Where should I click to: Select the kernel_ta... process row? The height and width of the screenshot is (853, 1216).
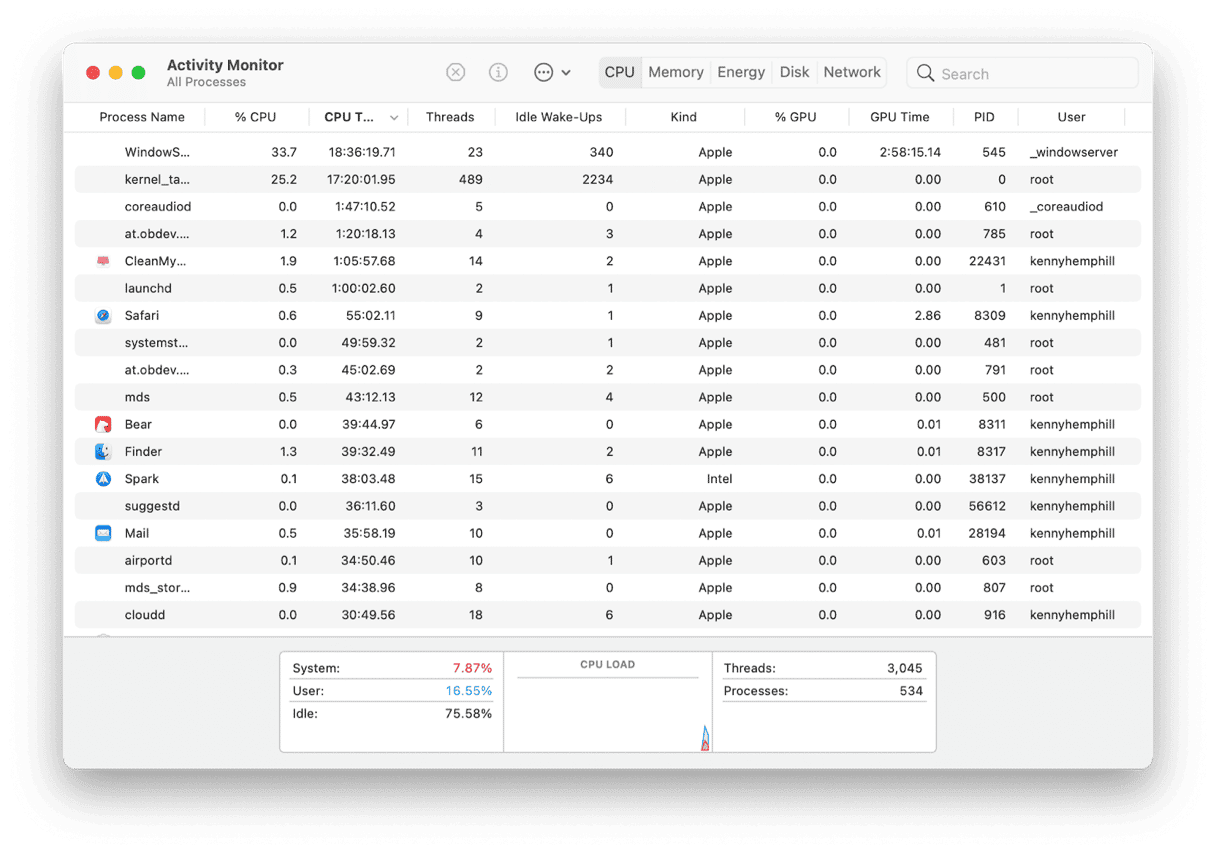[607, 180]
